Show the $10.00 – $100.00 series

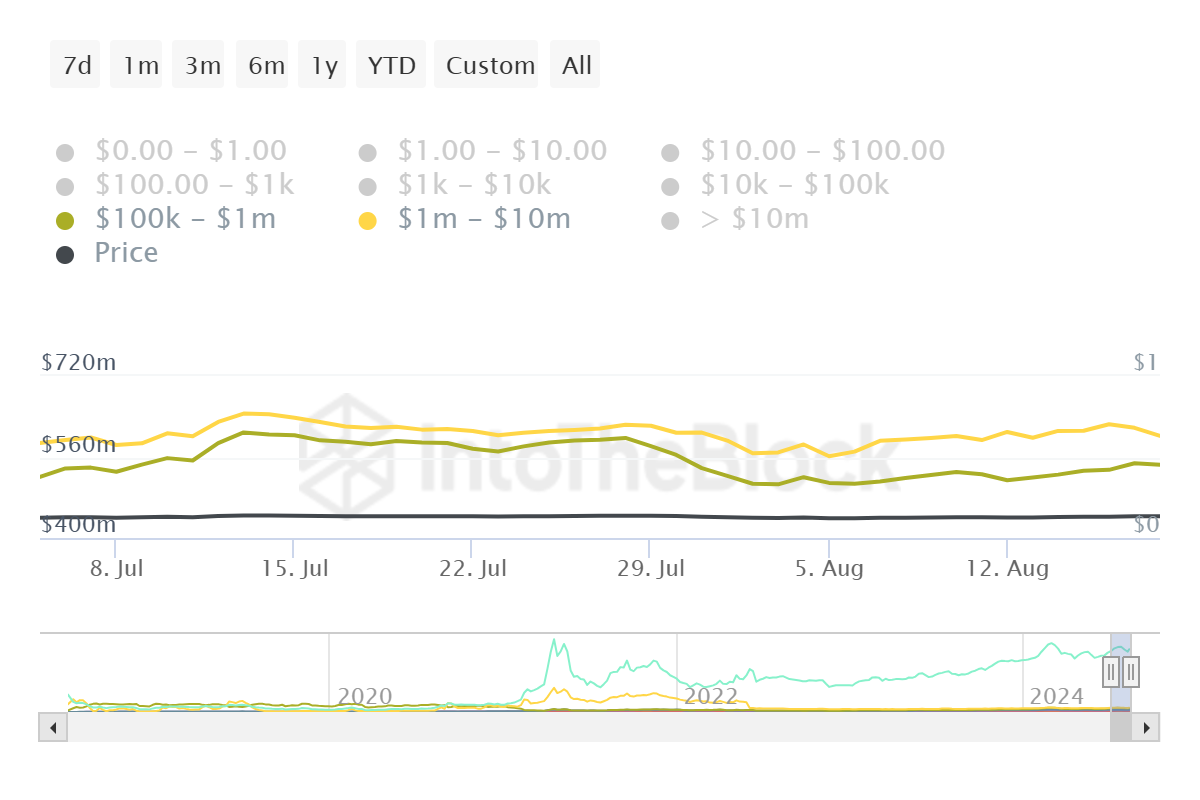tap(822, 151)
